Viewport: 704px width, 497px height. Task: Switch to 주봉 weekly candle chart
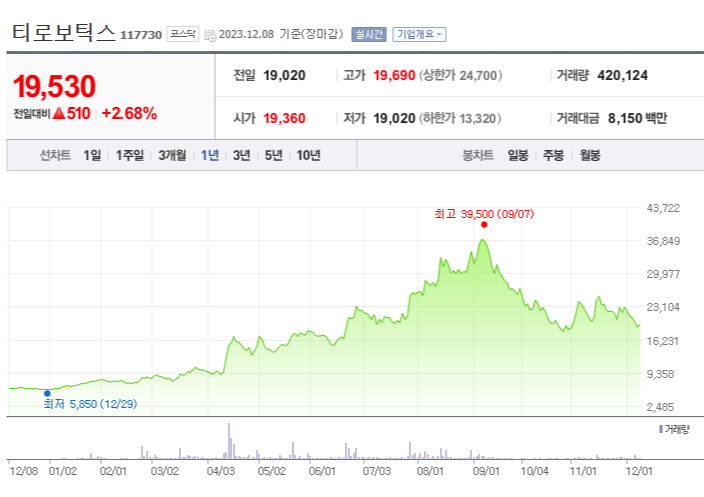[553, 155]
